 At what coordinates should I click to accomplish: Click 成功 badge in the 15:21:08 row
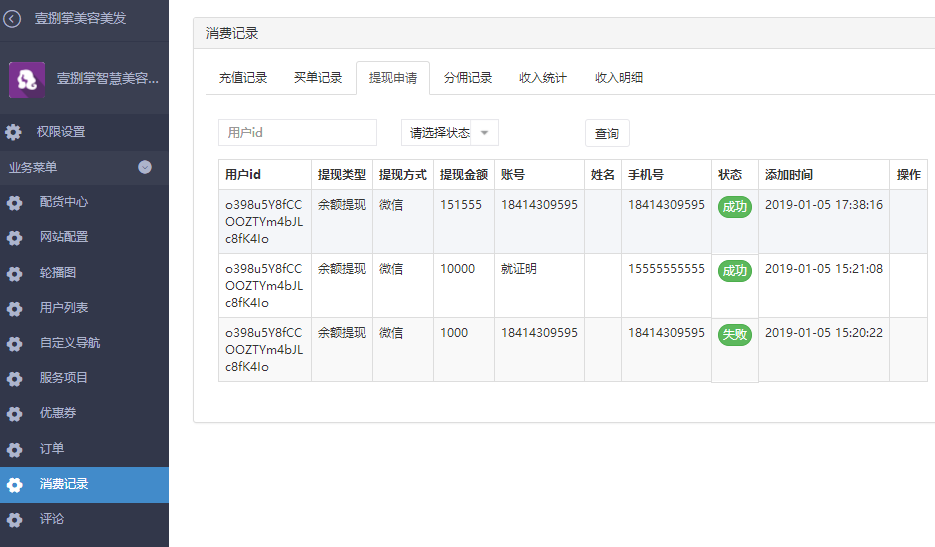[735, 271]
